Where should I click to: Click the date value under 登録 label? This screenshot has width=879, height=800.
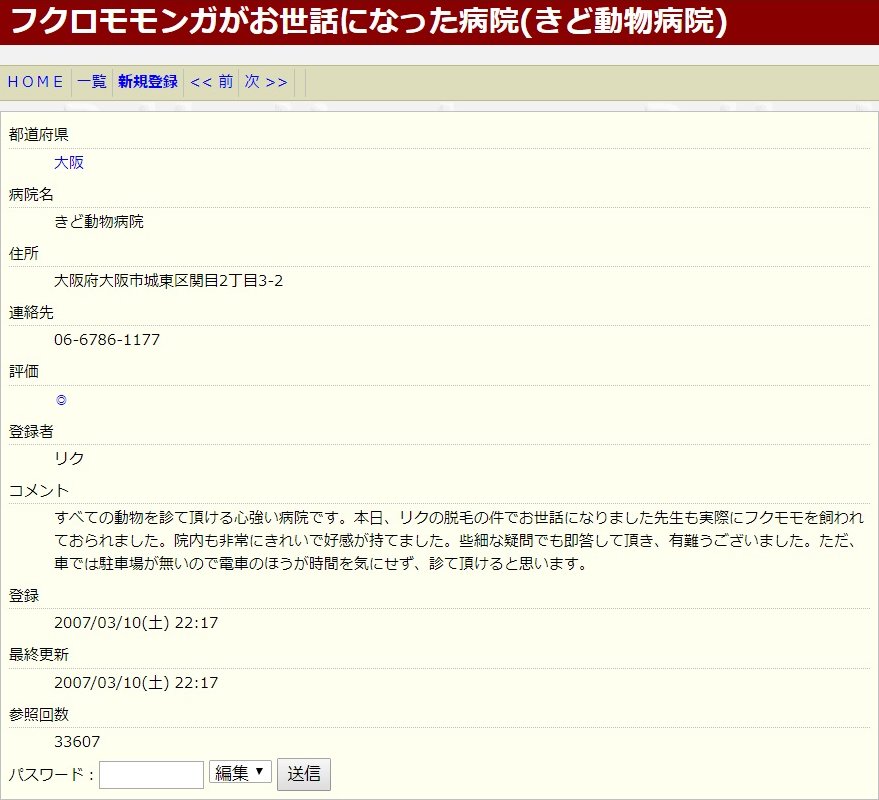tap(136, 623)
